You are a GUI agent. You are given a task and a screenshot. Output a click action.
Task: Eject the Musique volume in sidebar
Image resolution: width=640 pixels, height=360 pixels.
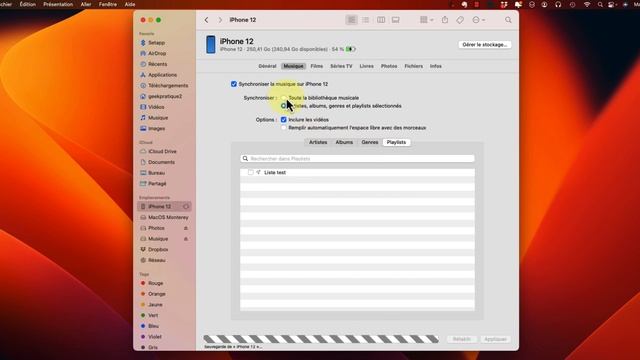pos(186,239)
